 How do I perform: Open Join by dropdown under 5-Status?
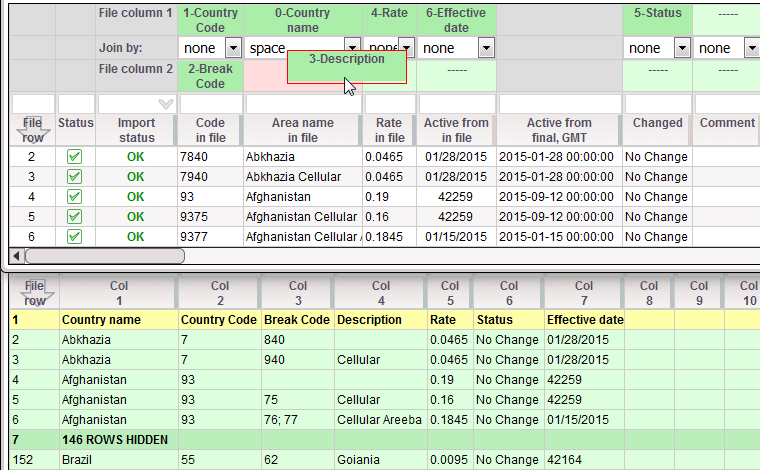(682, 48)
